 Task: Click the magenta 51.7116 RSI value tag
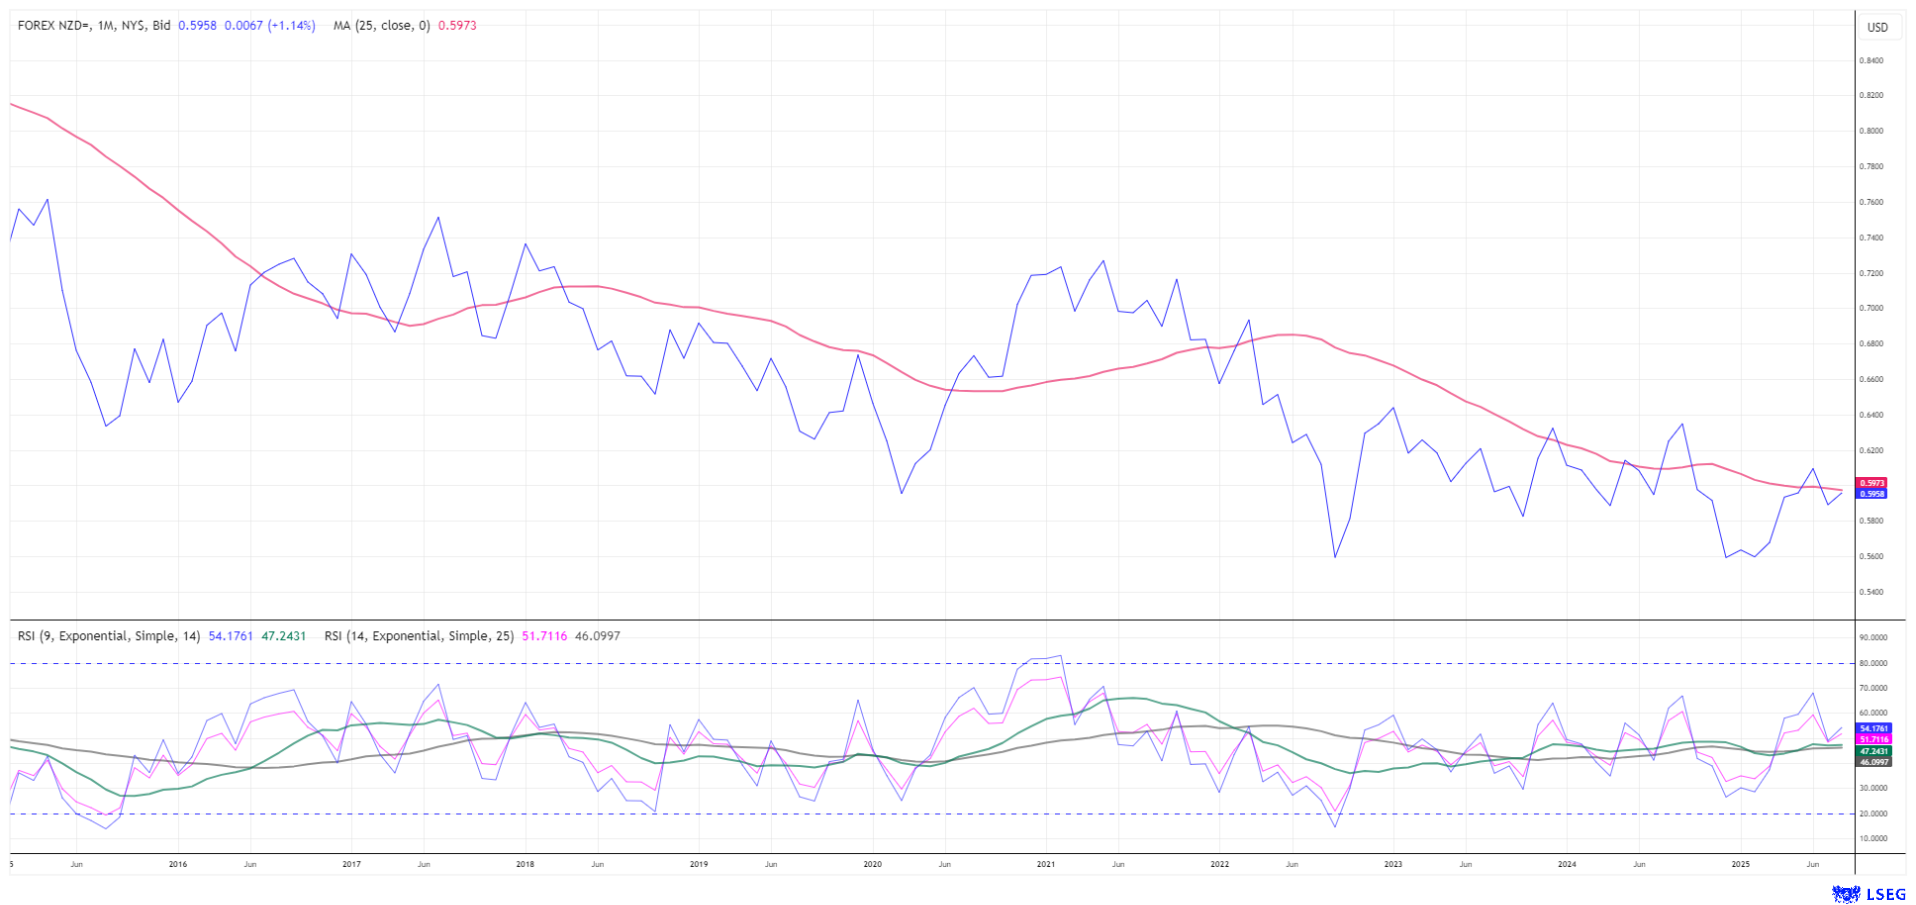1874,739
